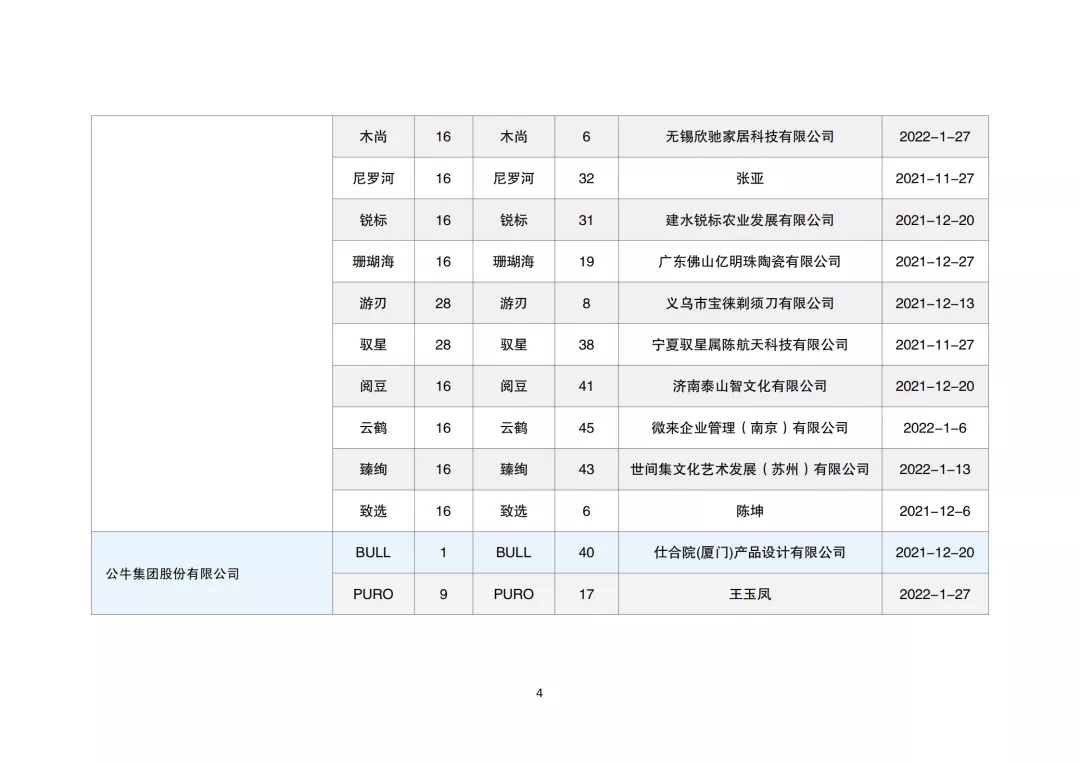Select the number 19 in 珊瑚海 row
This screenshot has height=763, width=1080.
tap(586, 262)
